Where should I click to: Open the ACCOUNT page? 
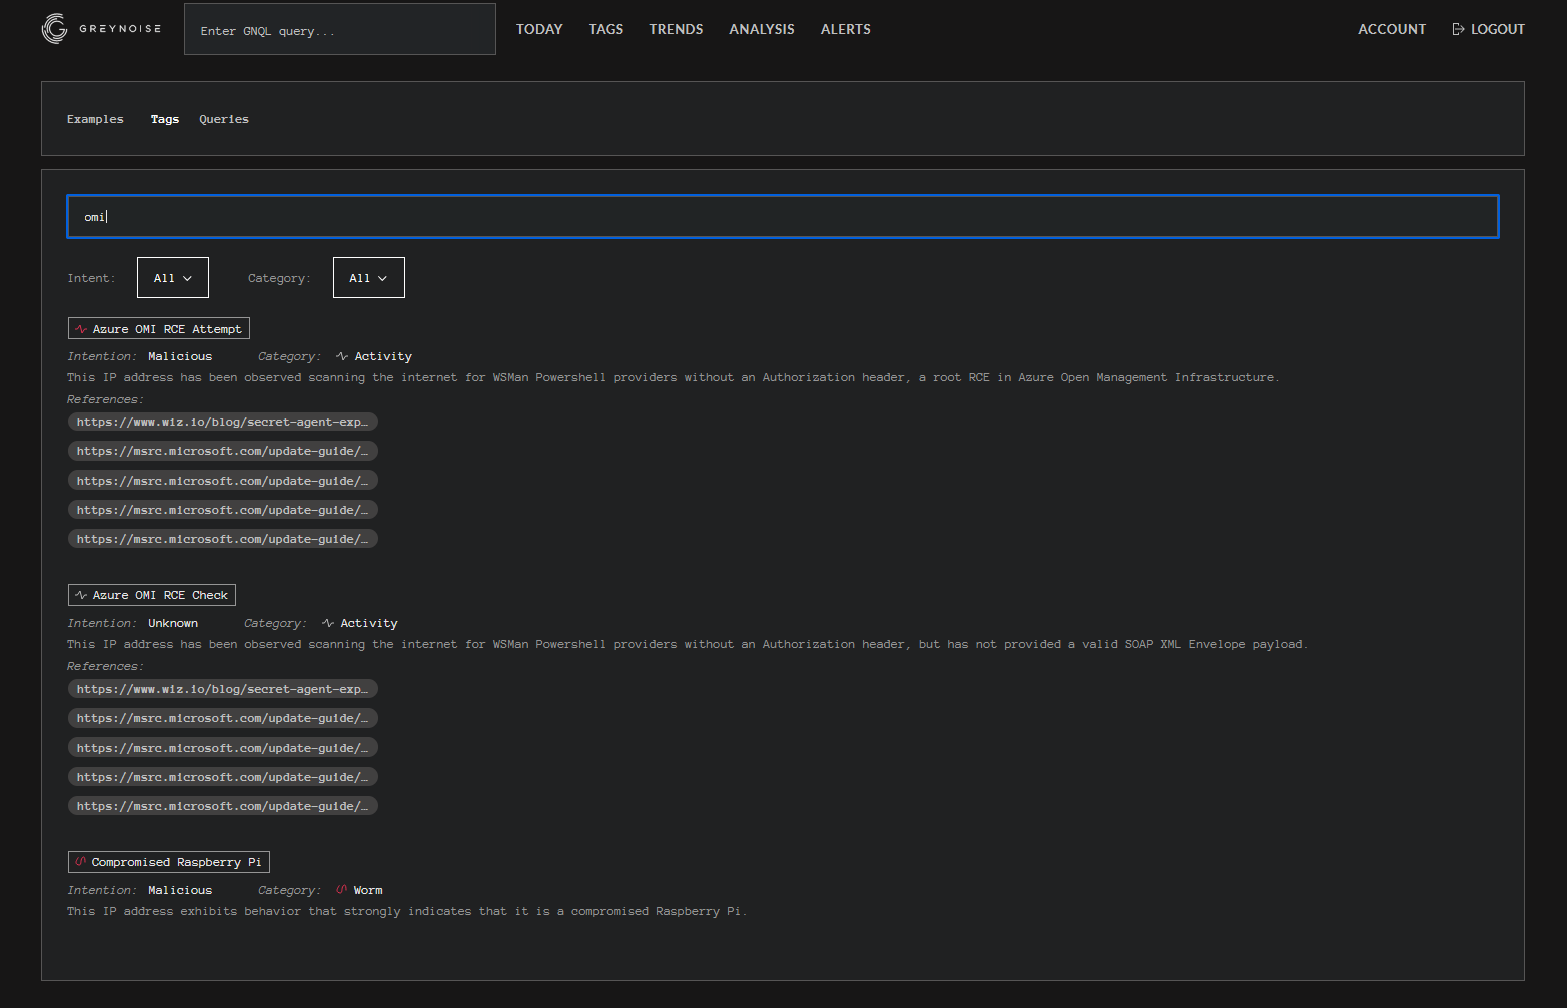[1392, 29]
